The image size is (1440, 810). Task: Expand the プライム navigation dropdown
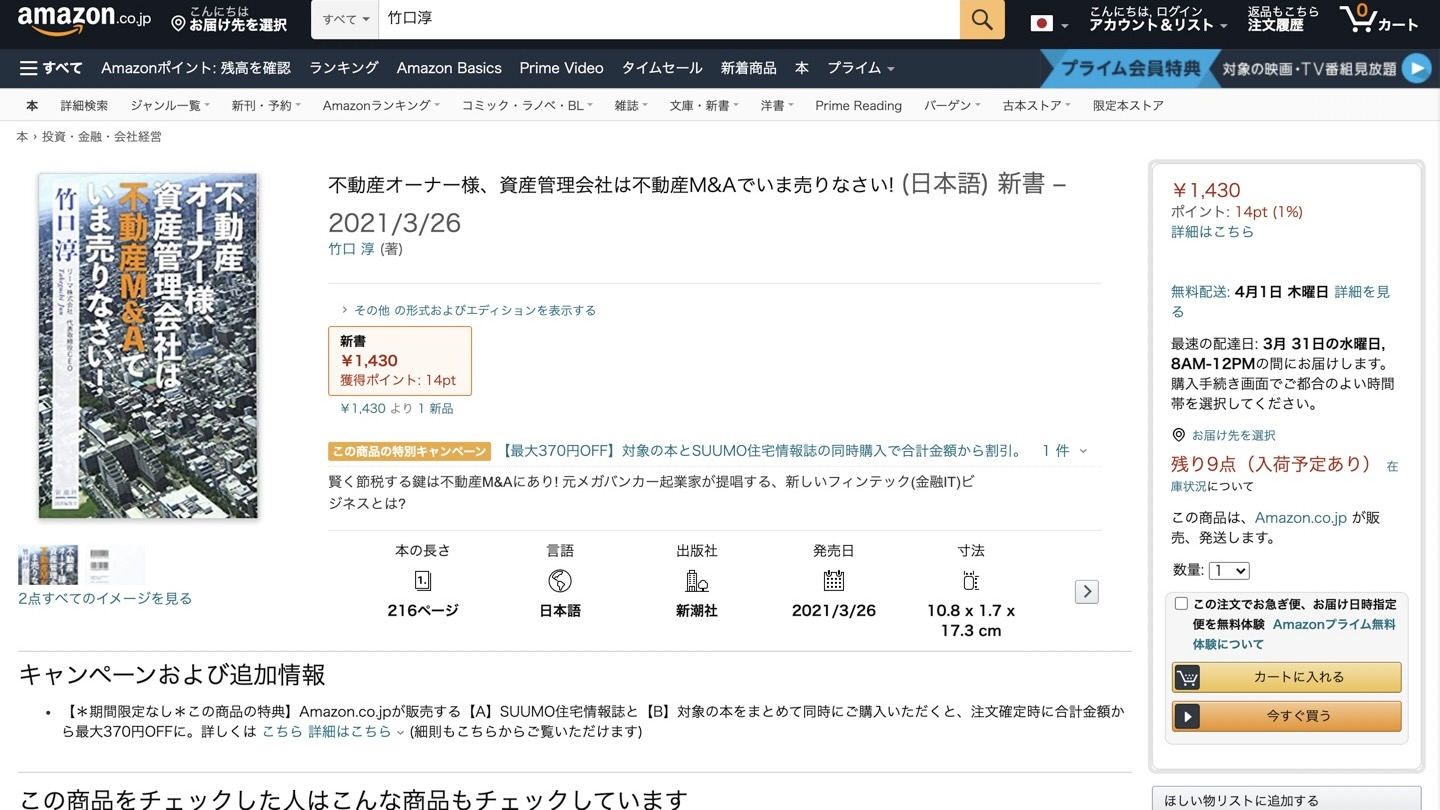coord(860,68)
